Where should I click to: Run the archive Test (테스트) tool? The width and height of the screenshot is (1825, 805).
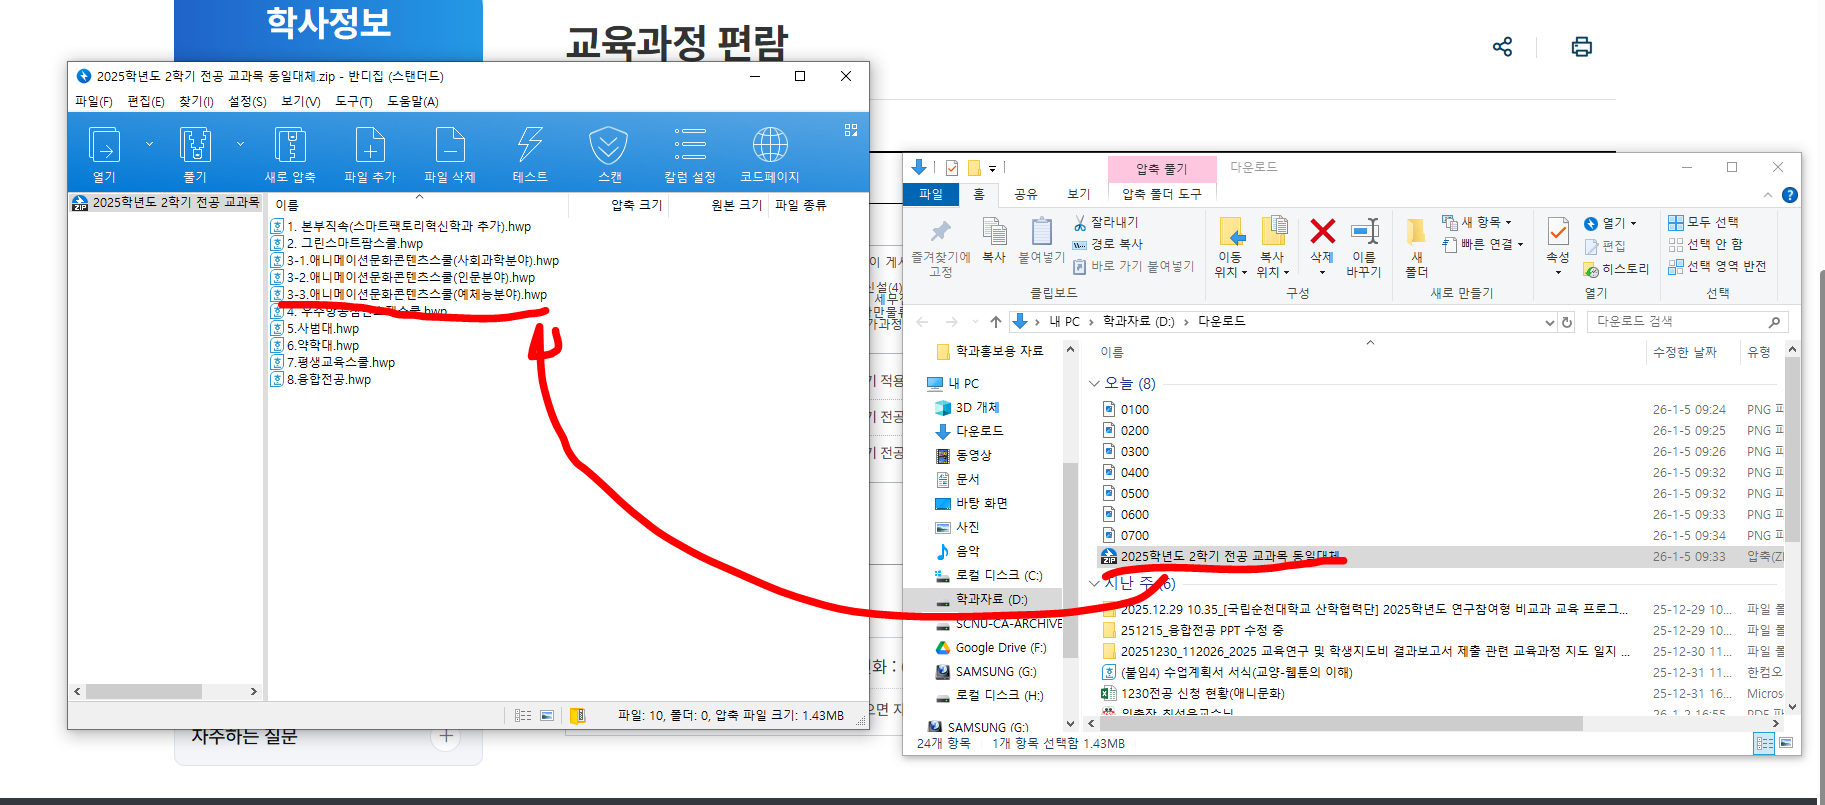530,146
